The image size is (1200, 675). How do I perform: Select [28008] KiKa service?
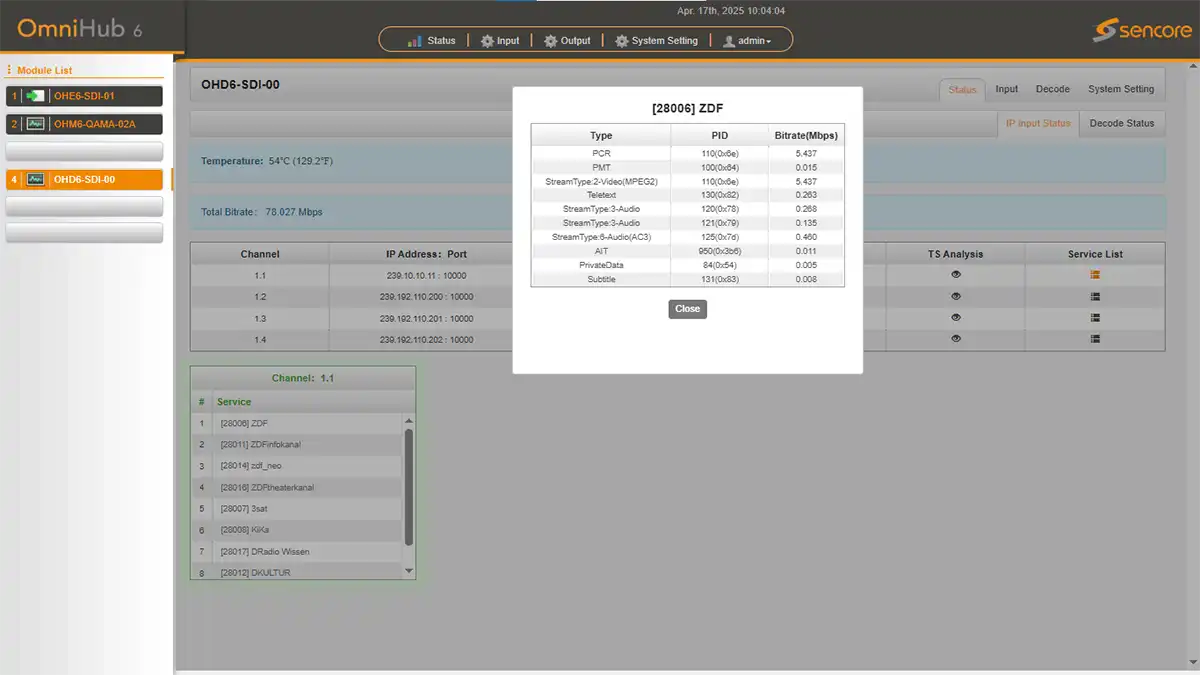(297, 530)
